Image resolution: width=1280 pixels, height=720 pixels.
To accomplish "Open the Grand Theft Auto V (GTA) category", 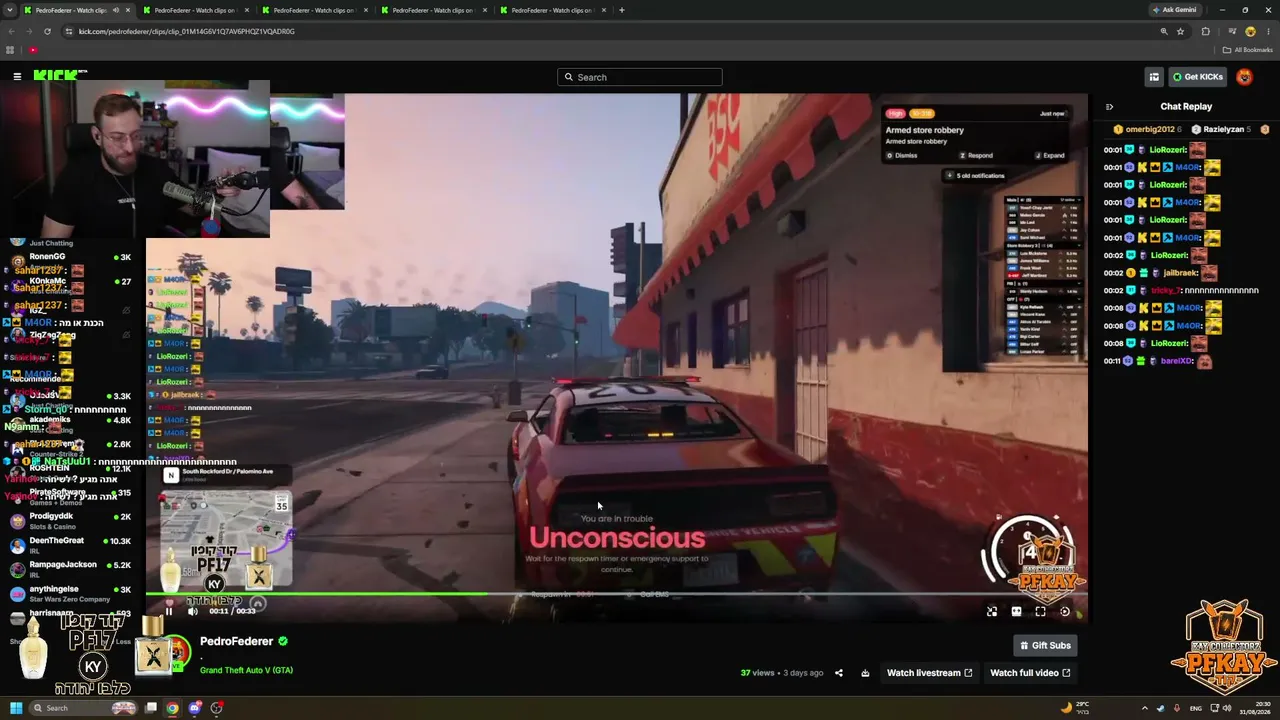I will point(246,670).
